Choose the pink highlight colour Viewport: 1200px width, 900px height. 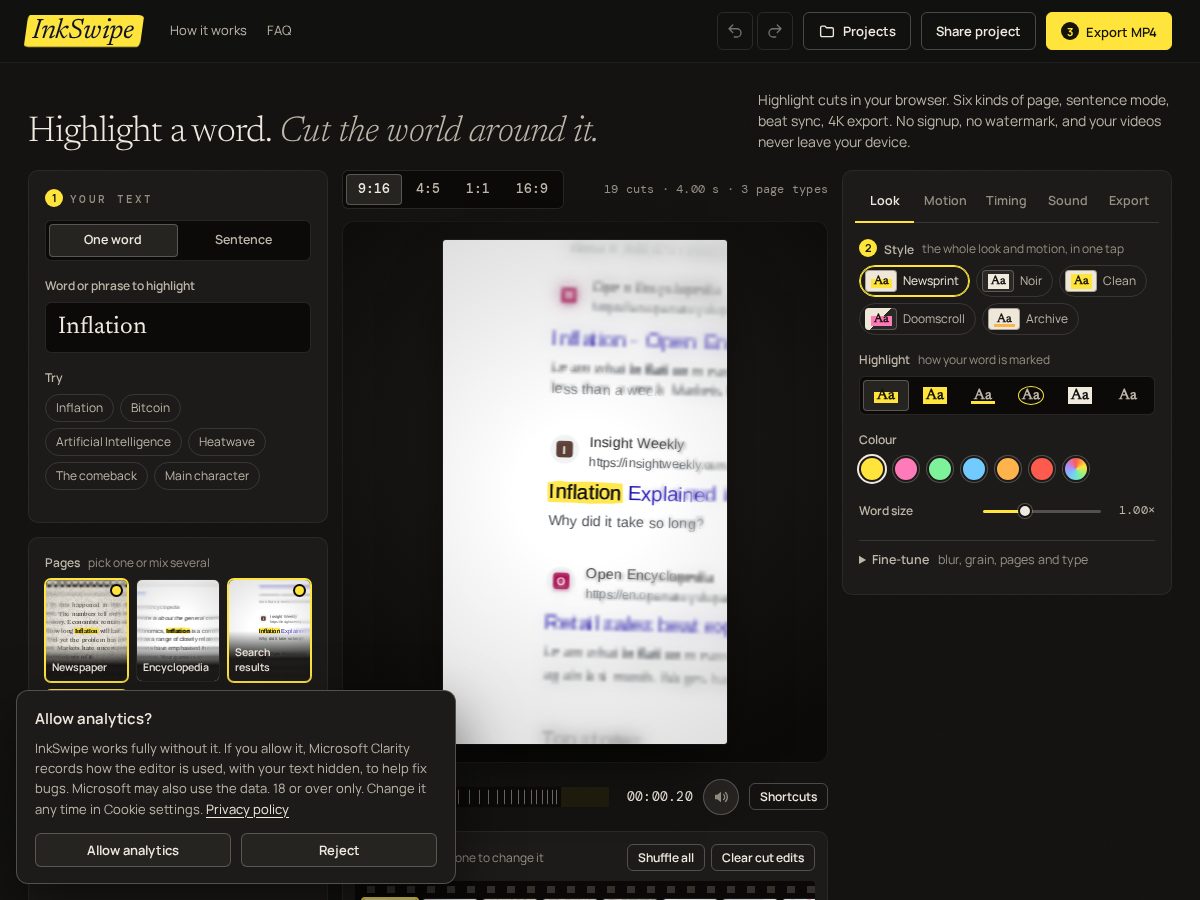tap(906, 469)
